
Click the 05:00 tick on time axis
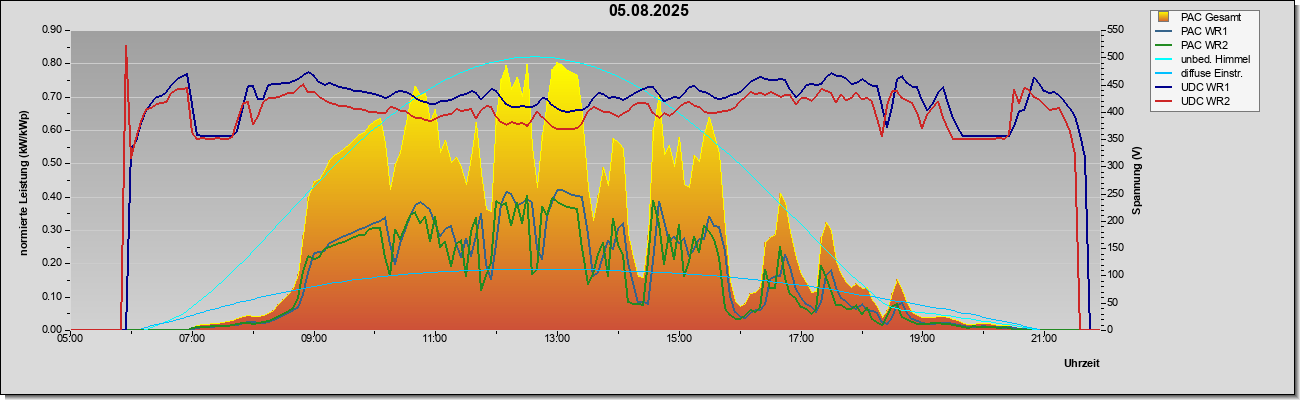70,338
